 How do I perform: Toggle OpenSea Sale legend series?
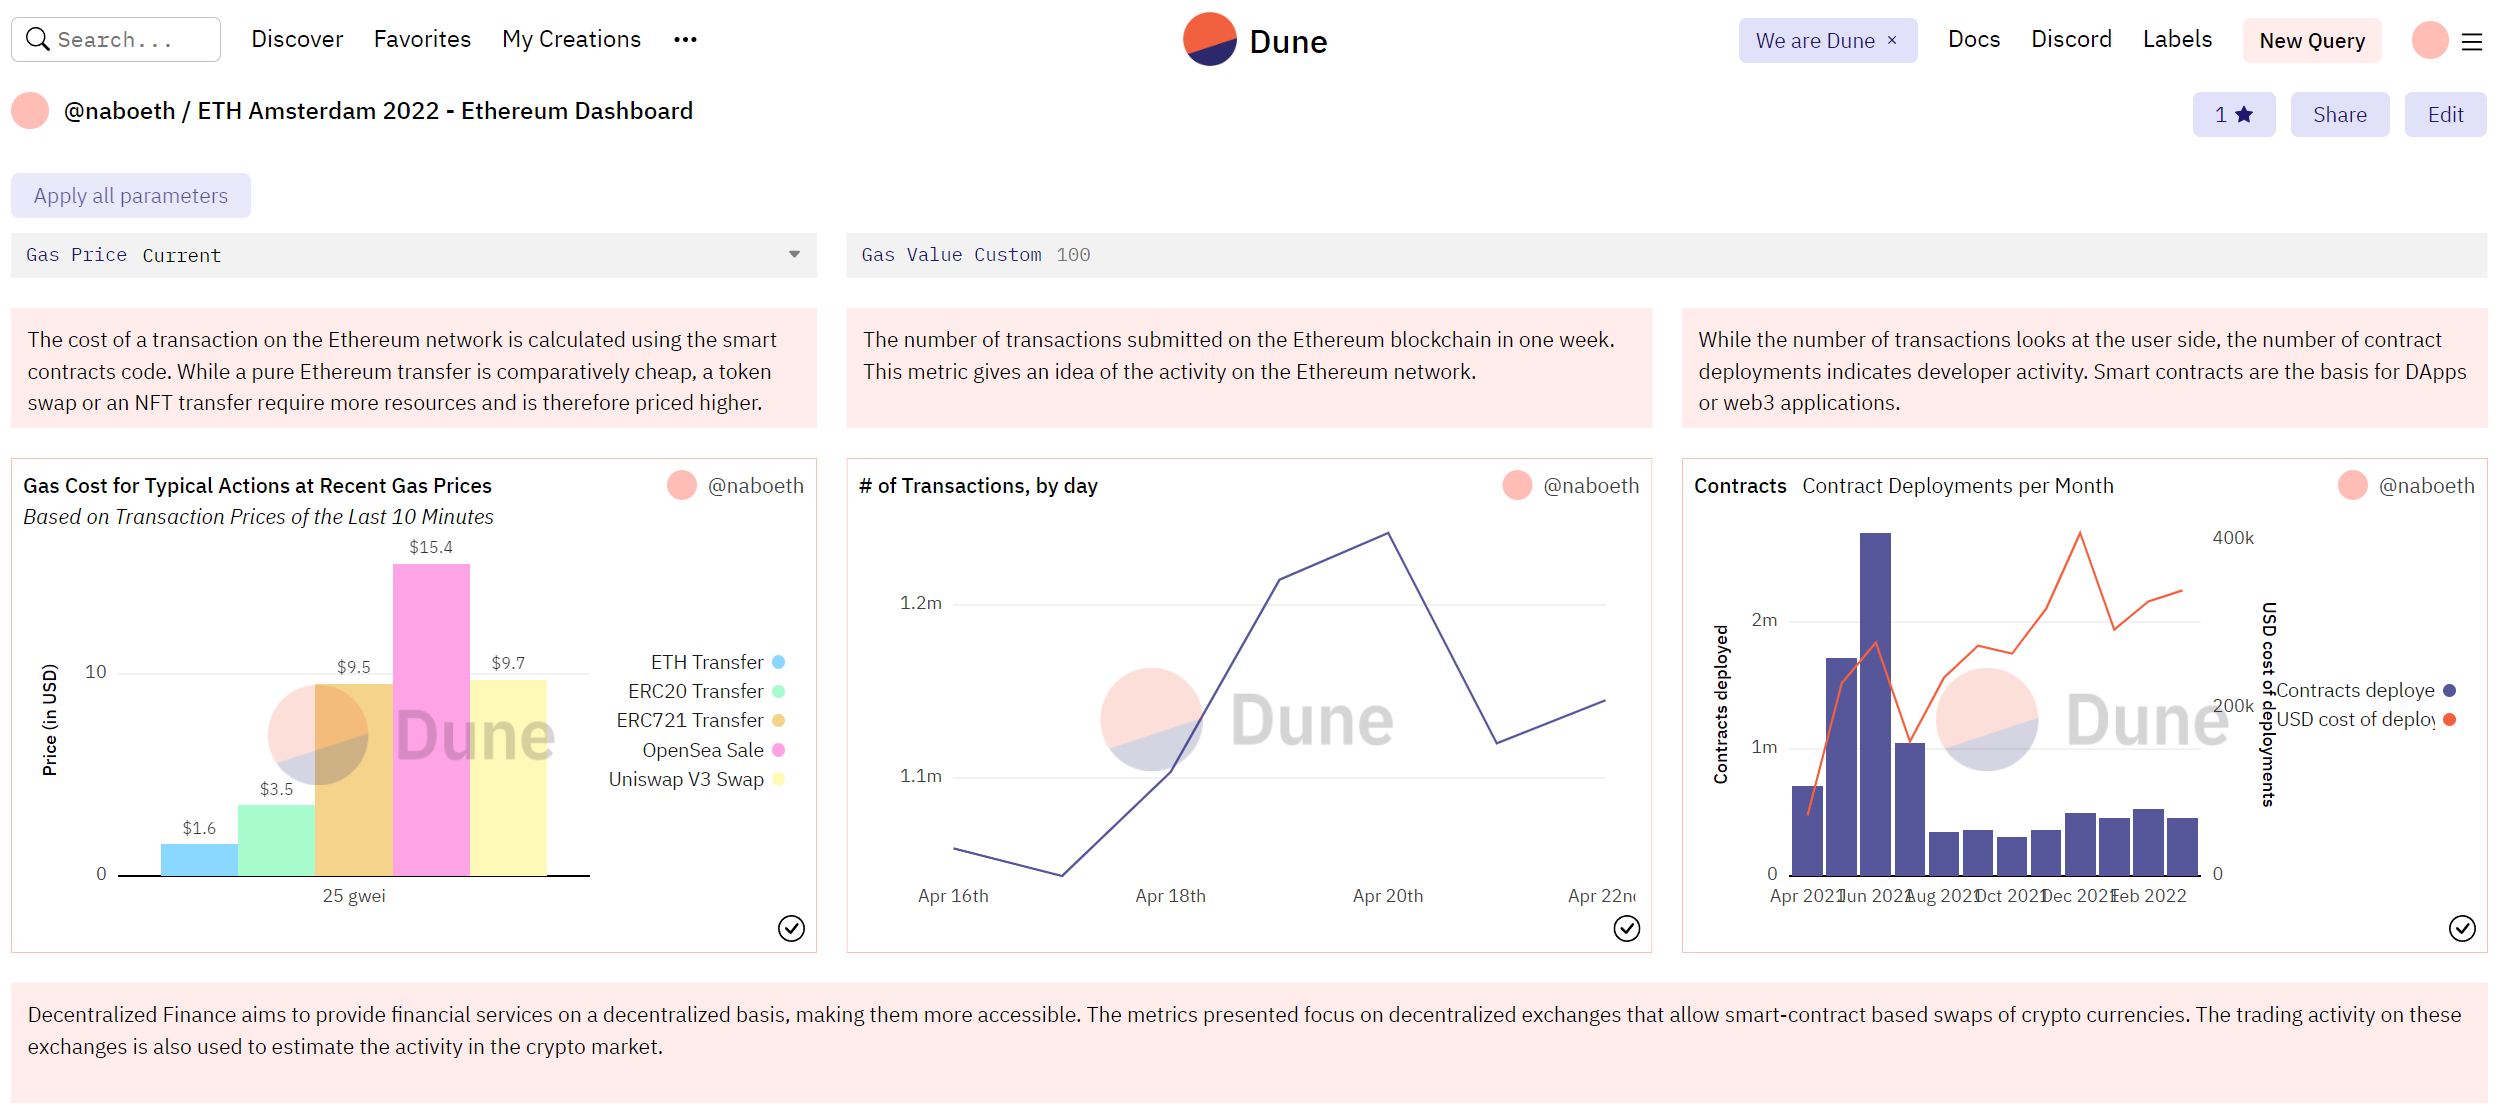(713, 750)
